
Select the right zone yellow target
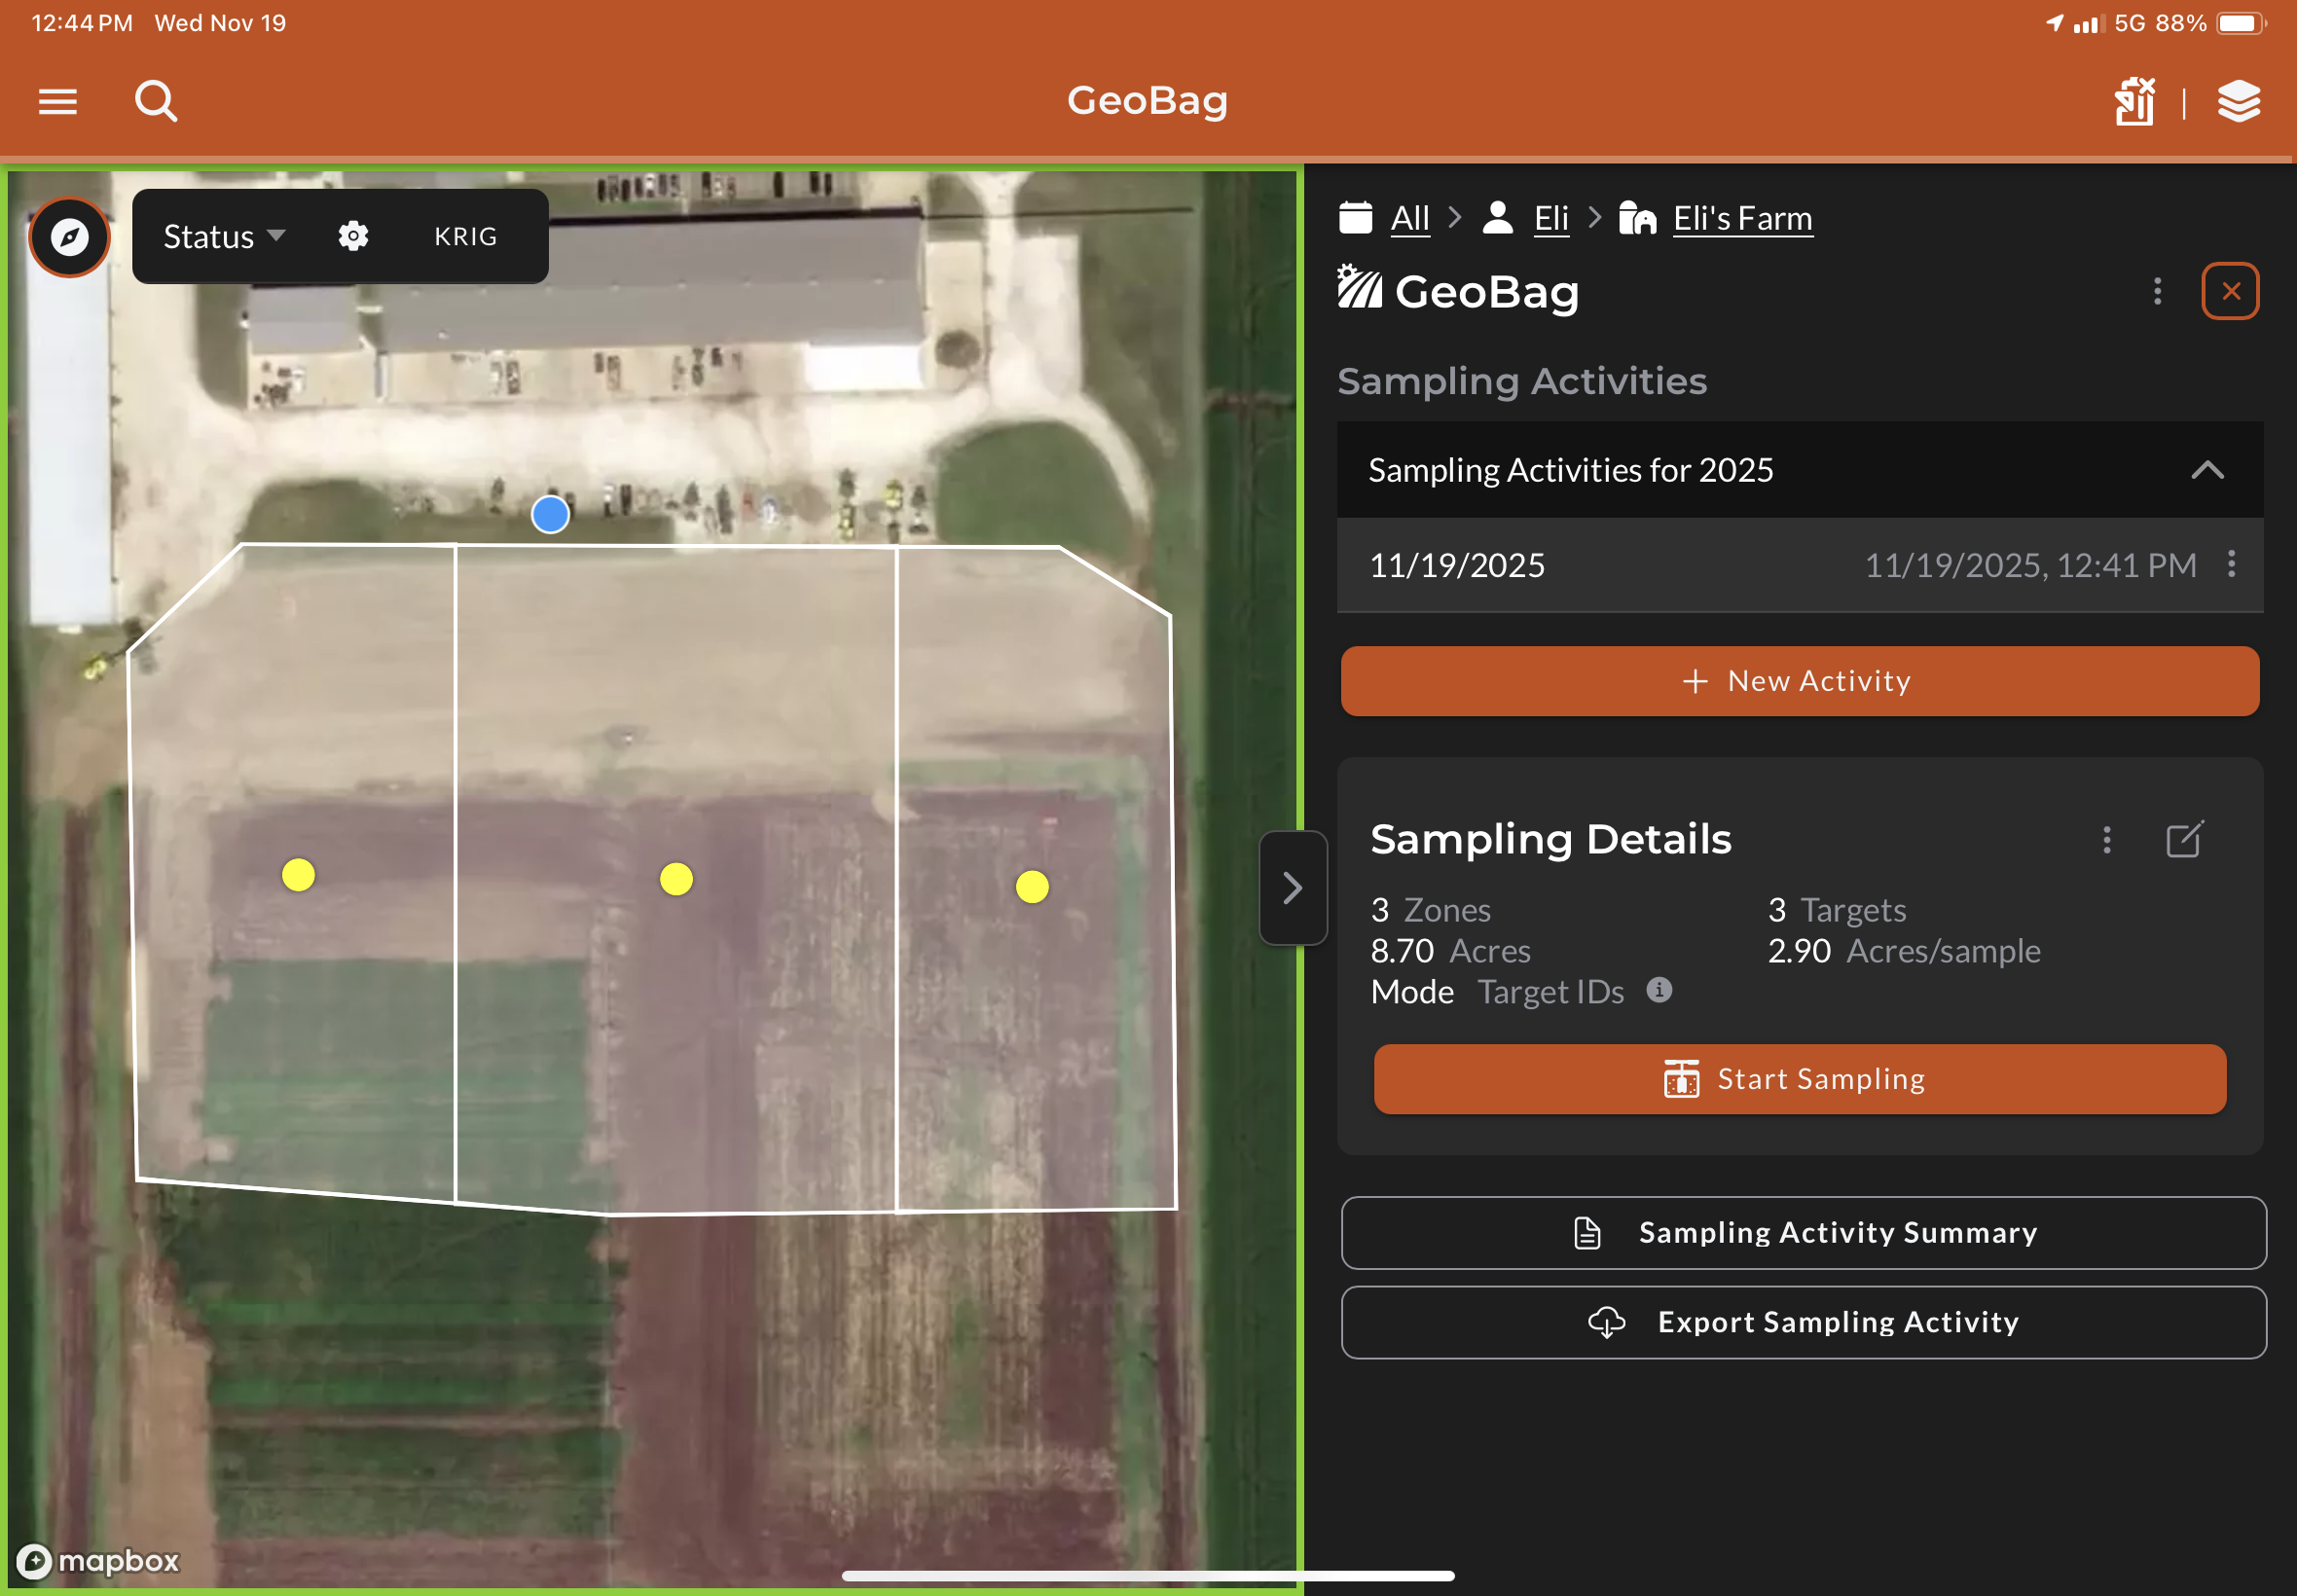[1032, 886]
